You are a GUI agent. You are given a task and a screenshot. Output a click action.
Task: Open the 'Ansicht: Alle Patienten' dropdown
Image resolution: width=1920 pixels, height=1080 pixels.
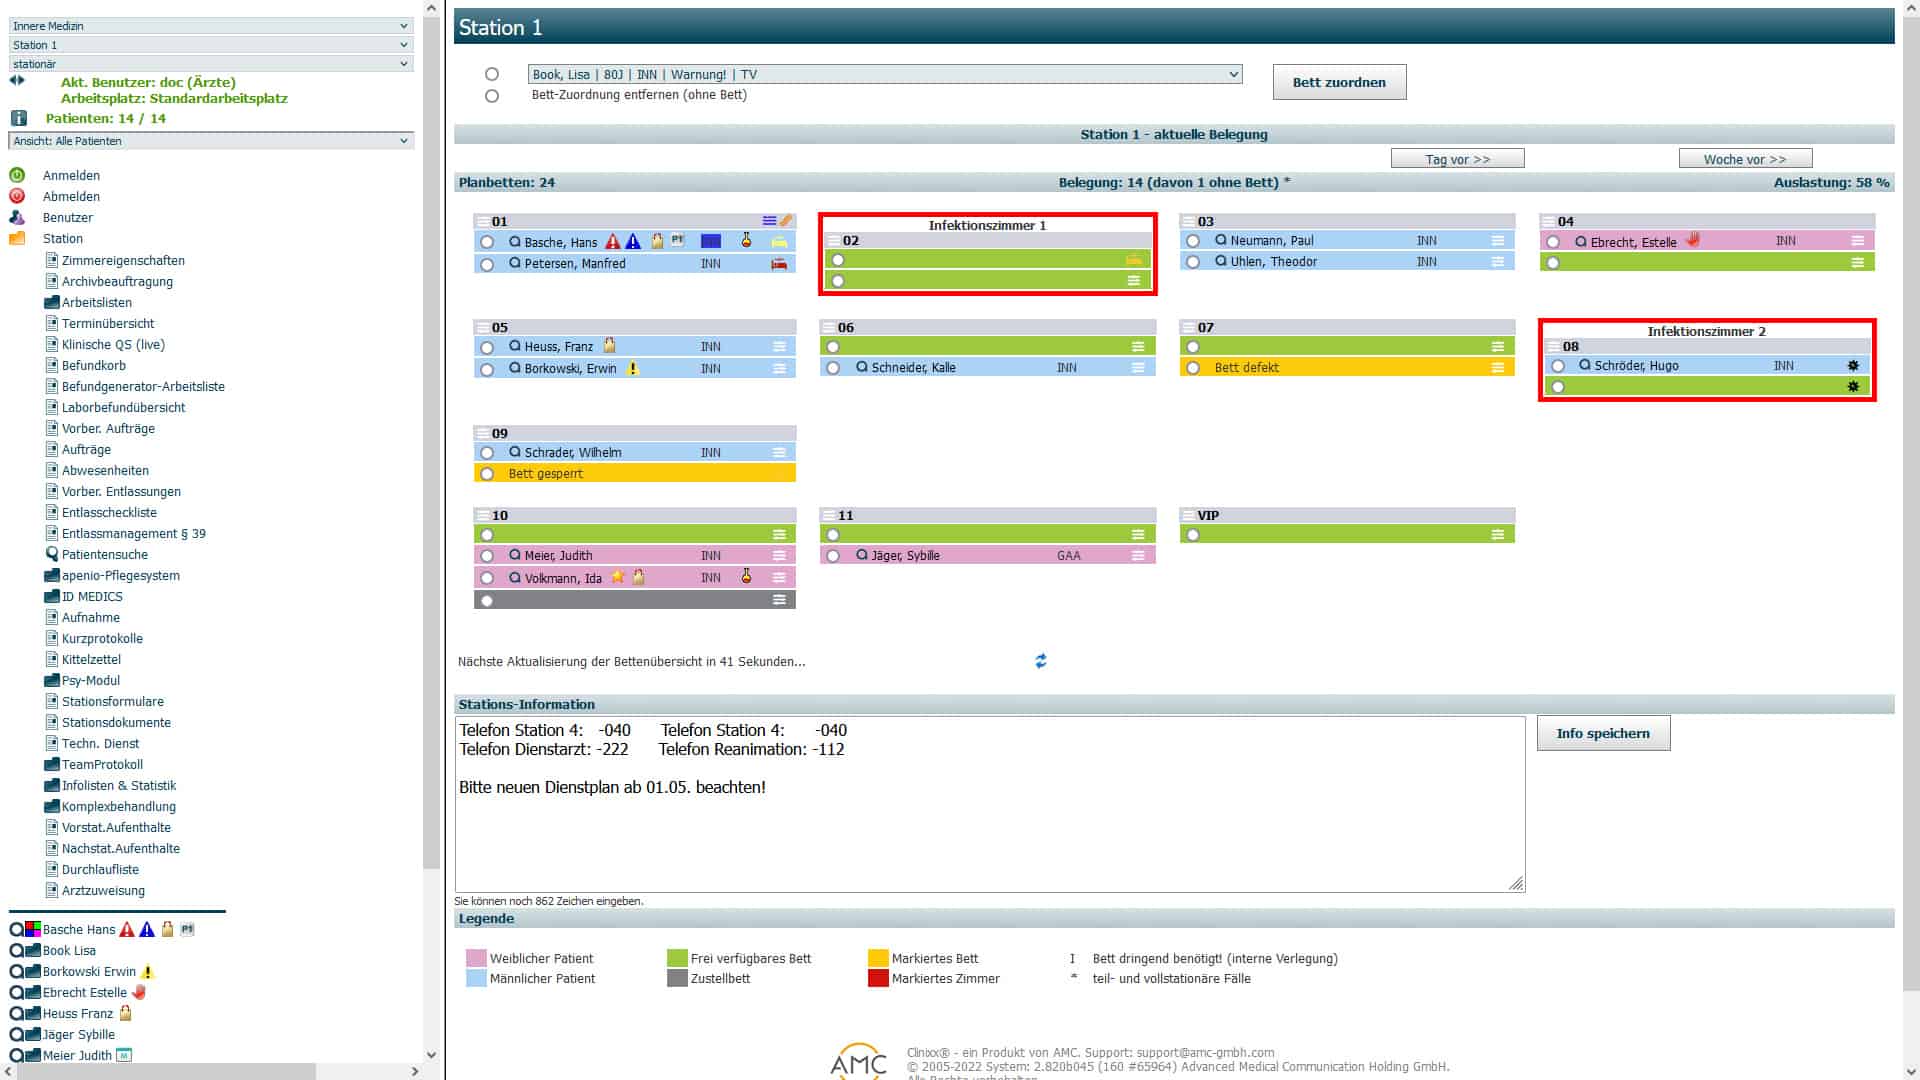coord(211,141)
